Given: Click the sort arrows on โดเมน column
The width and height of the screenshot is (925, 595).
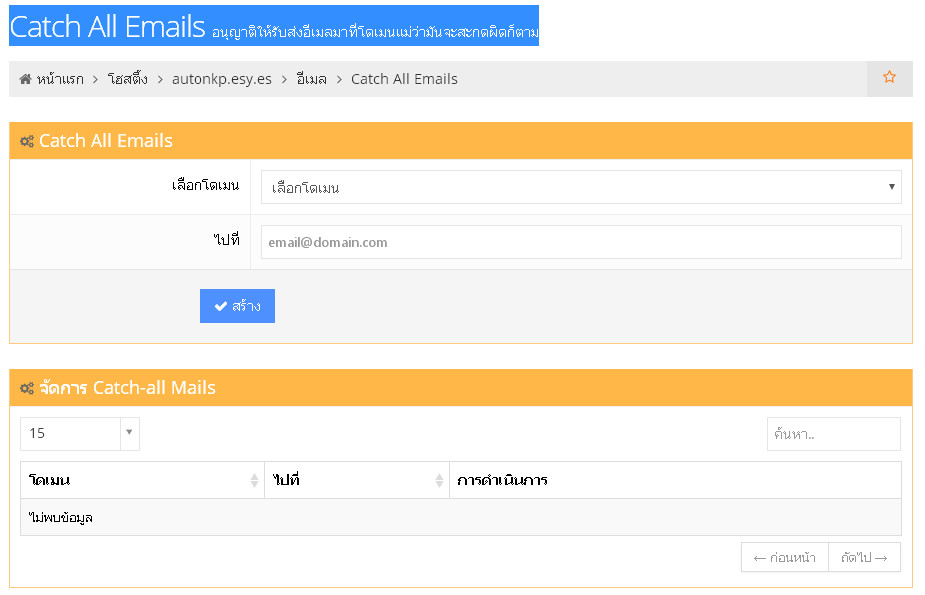Looking at the screenshot, I should pos(254,481).
